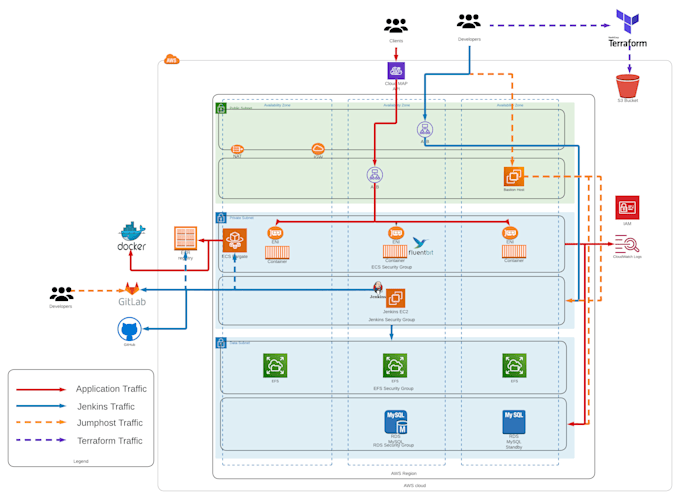Click the 'AWS cloud' label
Image resolution: width=680 pixels, height=499 pixels.
click(415, 486)
